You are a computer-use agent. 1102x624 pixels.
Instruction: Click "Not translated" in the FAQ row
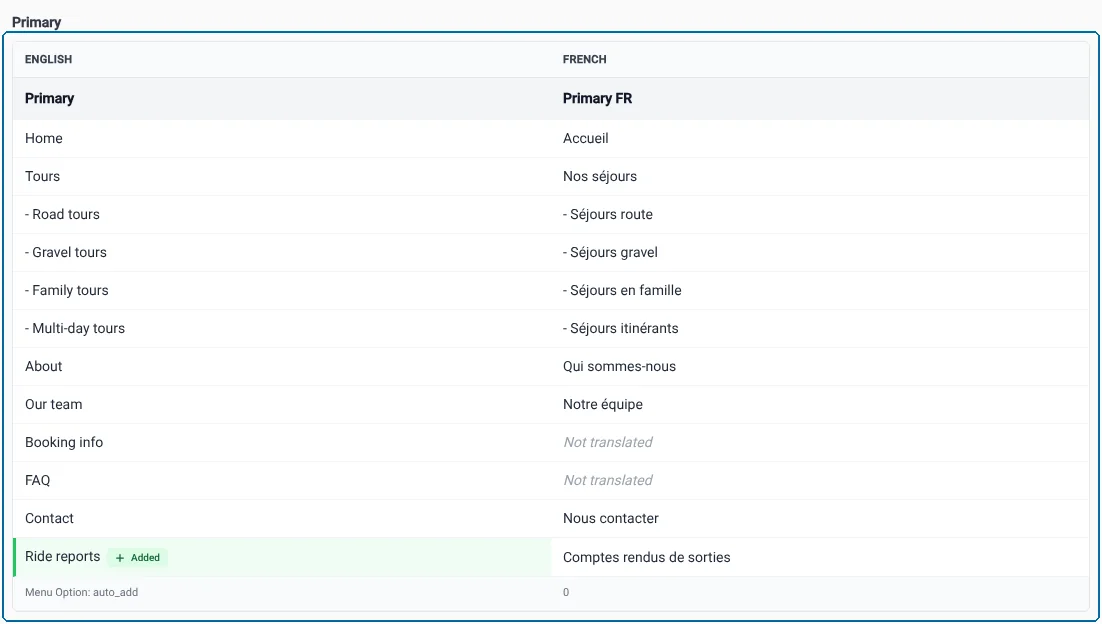608,480
